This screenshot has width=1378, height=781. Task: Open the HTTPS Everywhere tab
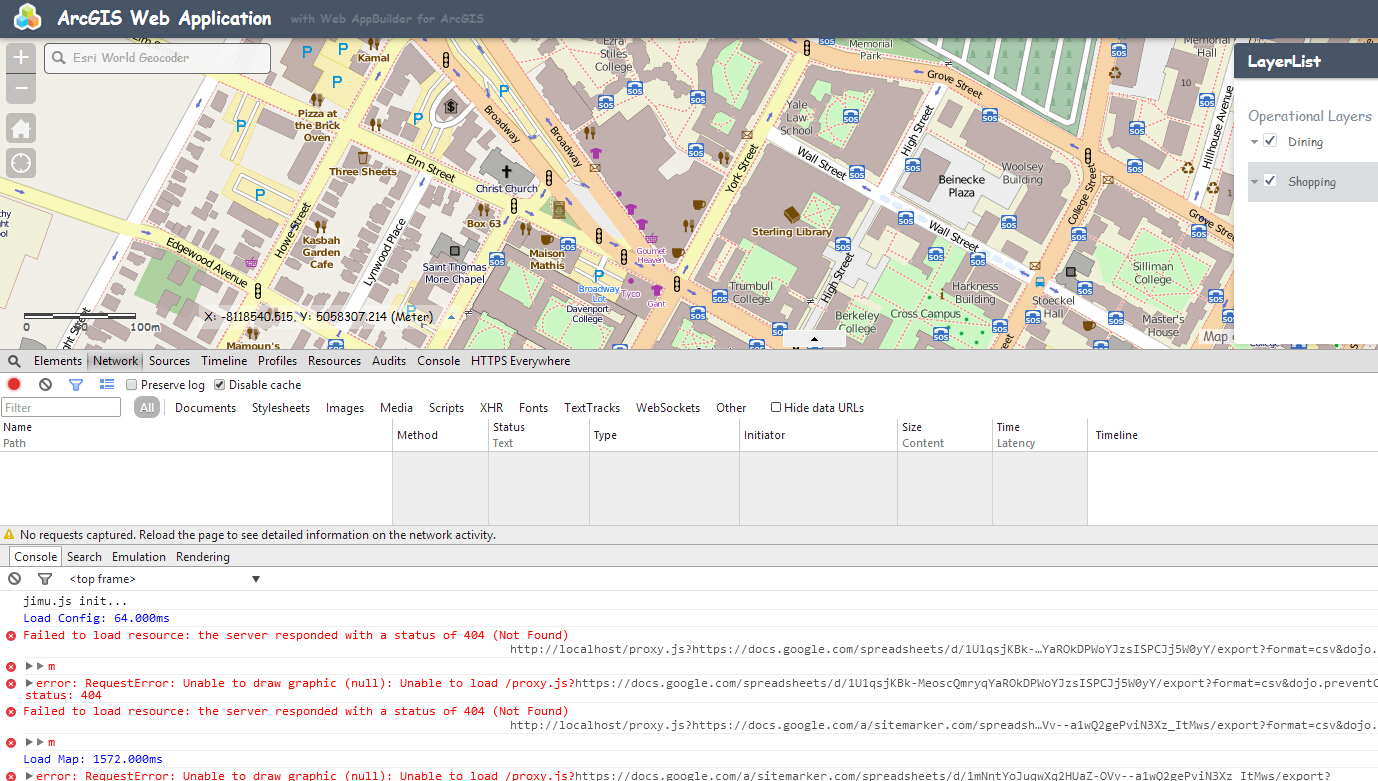(x=520, y=361)
